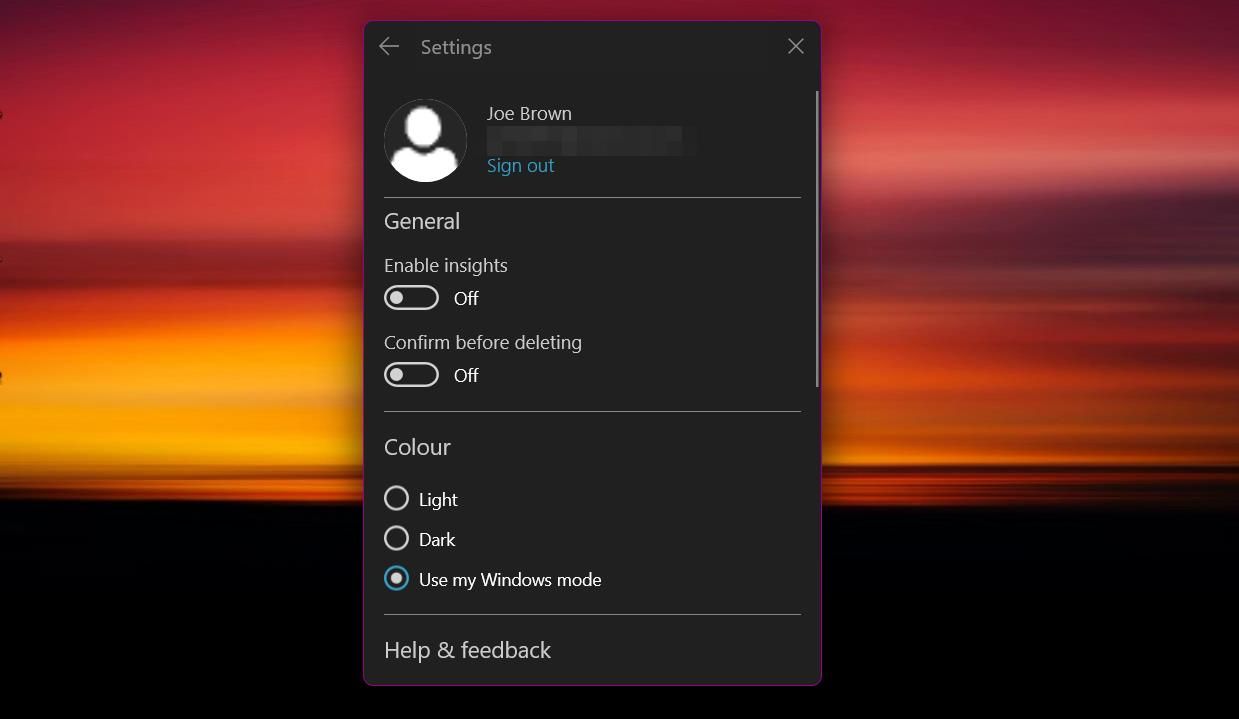Click the blurred email address
Image resolution: width=1239 pixels, height=719 pixels.
[x=590, y=140]
